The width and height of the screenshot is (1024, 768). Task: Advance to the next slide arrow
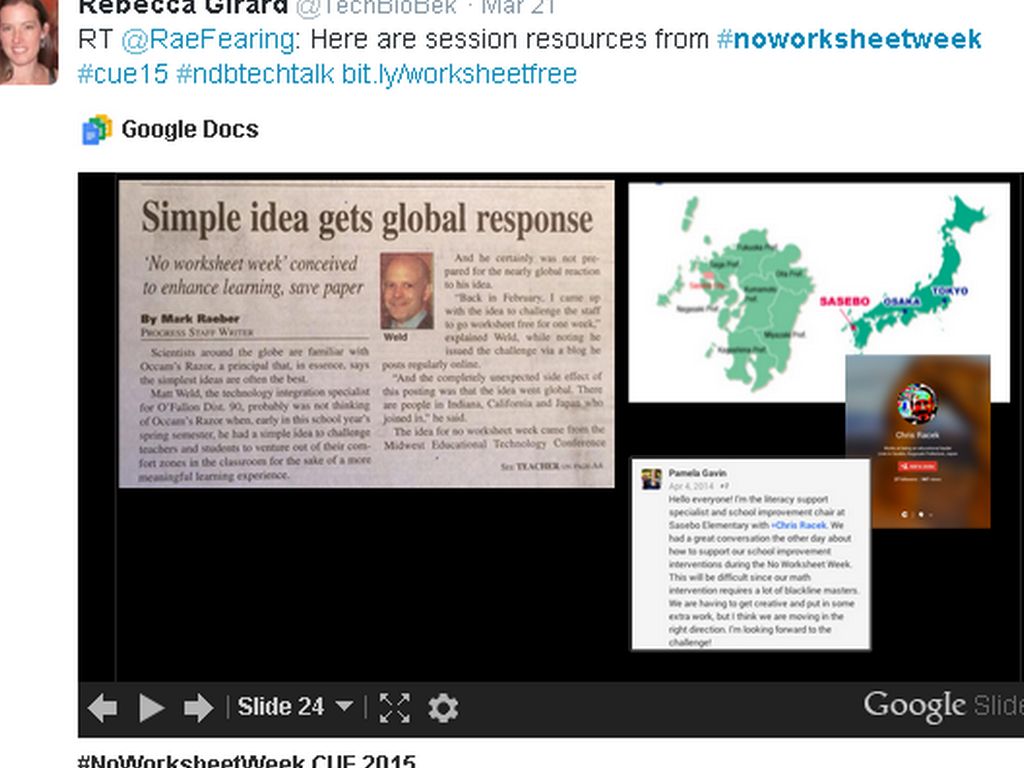point(198,708)
